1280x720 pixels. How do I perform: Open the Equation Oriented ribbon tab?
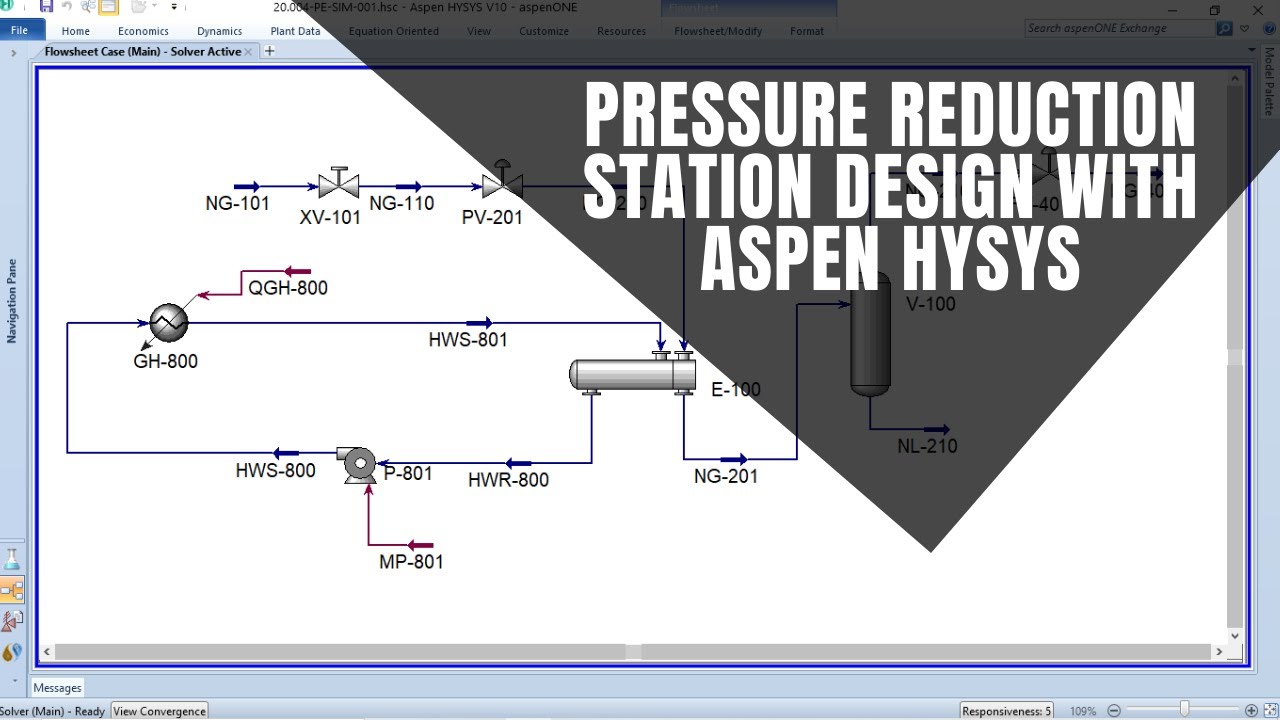click(x=393, y=31)
